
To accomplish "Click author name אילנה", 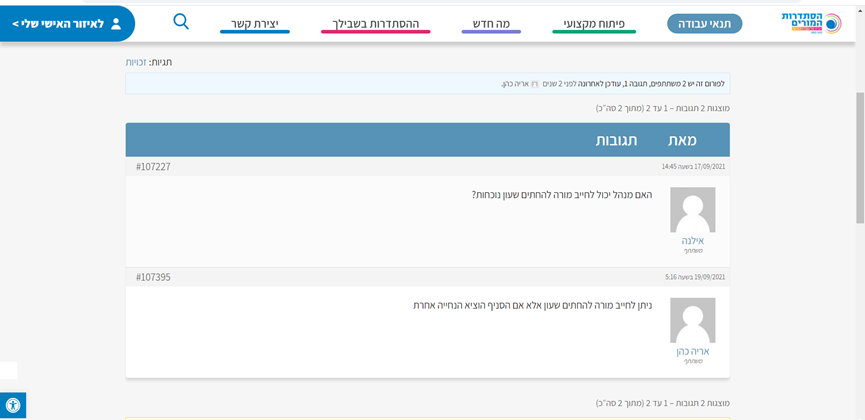I will (x=692, y=241).
